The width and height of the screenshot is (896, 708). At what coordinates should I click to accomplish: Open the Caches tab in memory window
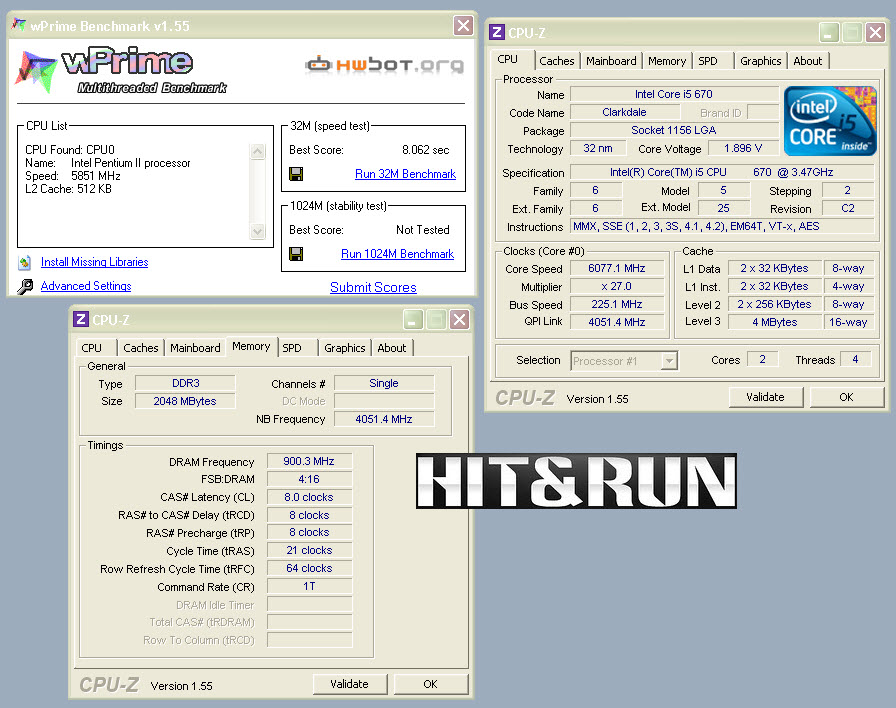coord(141,348)
